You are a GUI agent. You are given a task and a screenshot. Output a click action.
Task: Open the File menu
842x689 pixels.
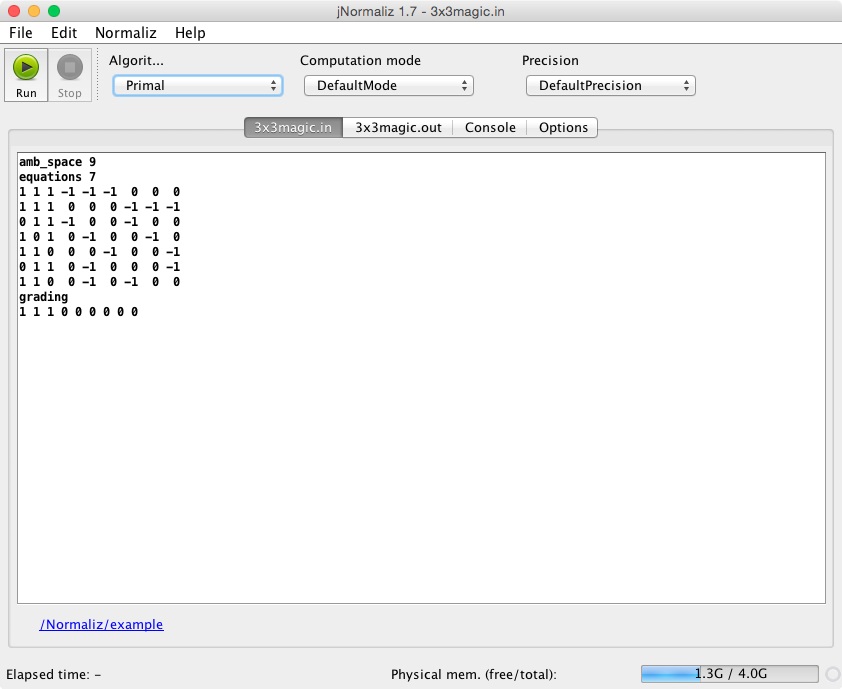[x=21, y=33]
